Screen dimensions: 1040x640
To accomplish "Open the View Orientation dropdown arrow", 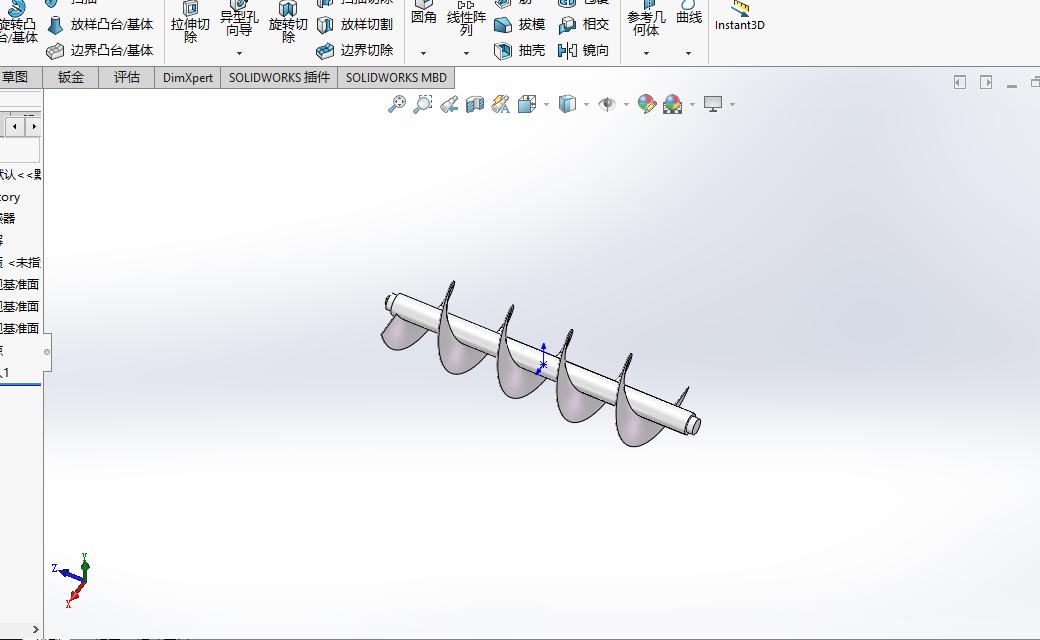I will 547,104.
